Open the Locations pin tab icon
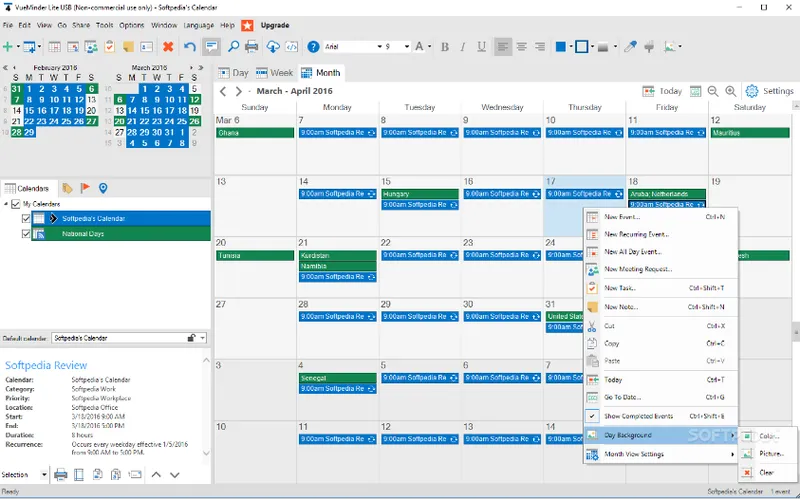Image resolution: width=800 pixels, height=499 pixels. point(103,188)
